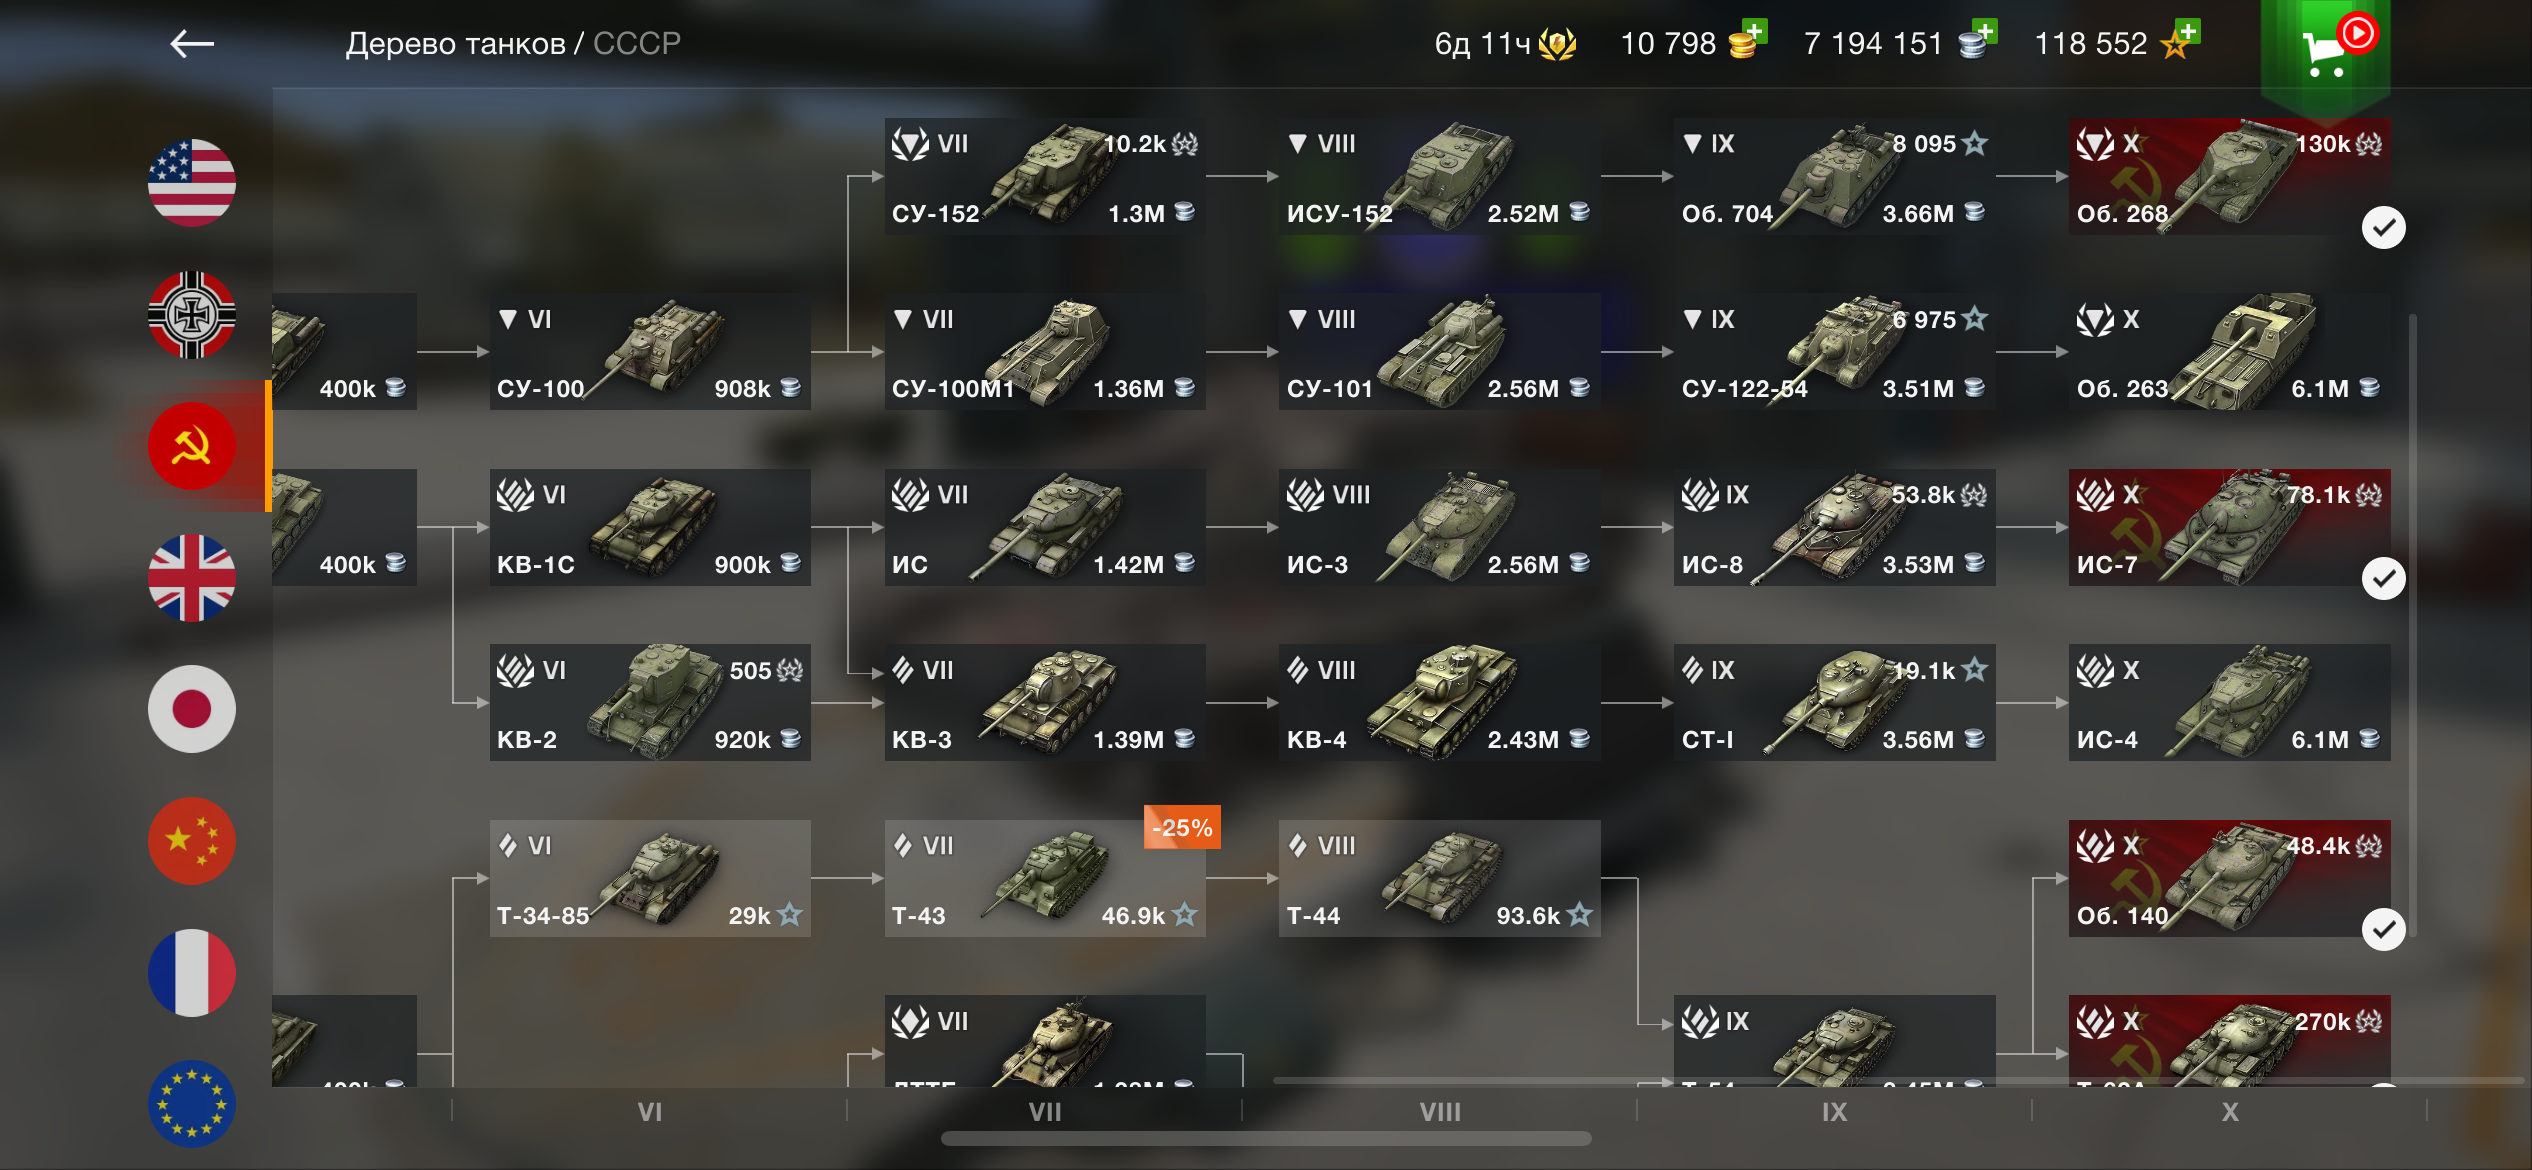Add free experience with the plus button
The width and height of the screenshot is (2532, 1170).
(2188, 31)
